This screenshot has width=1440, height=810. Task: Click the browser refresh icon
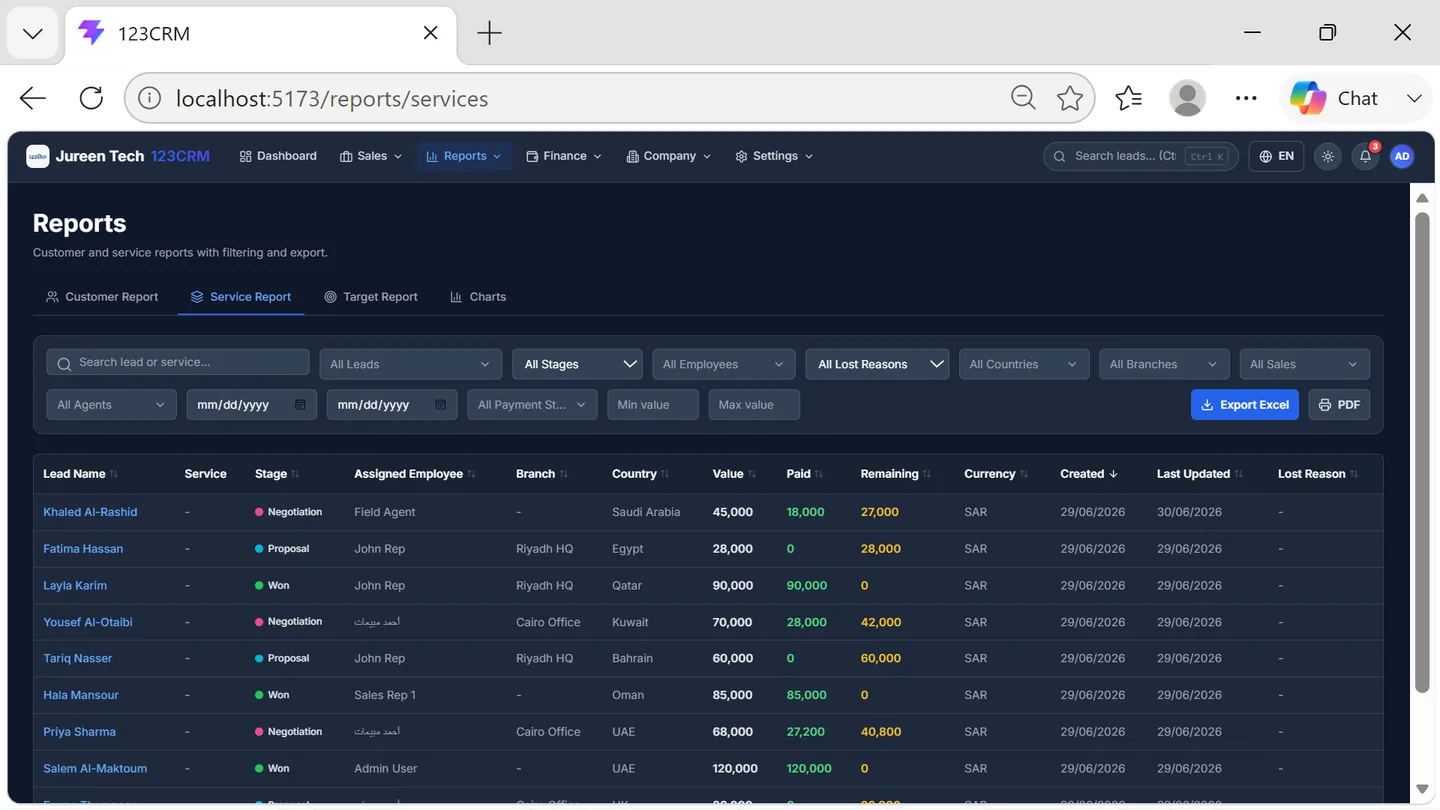(x=91, y=98)
